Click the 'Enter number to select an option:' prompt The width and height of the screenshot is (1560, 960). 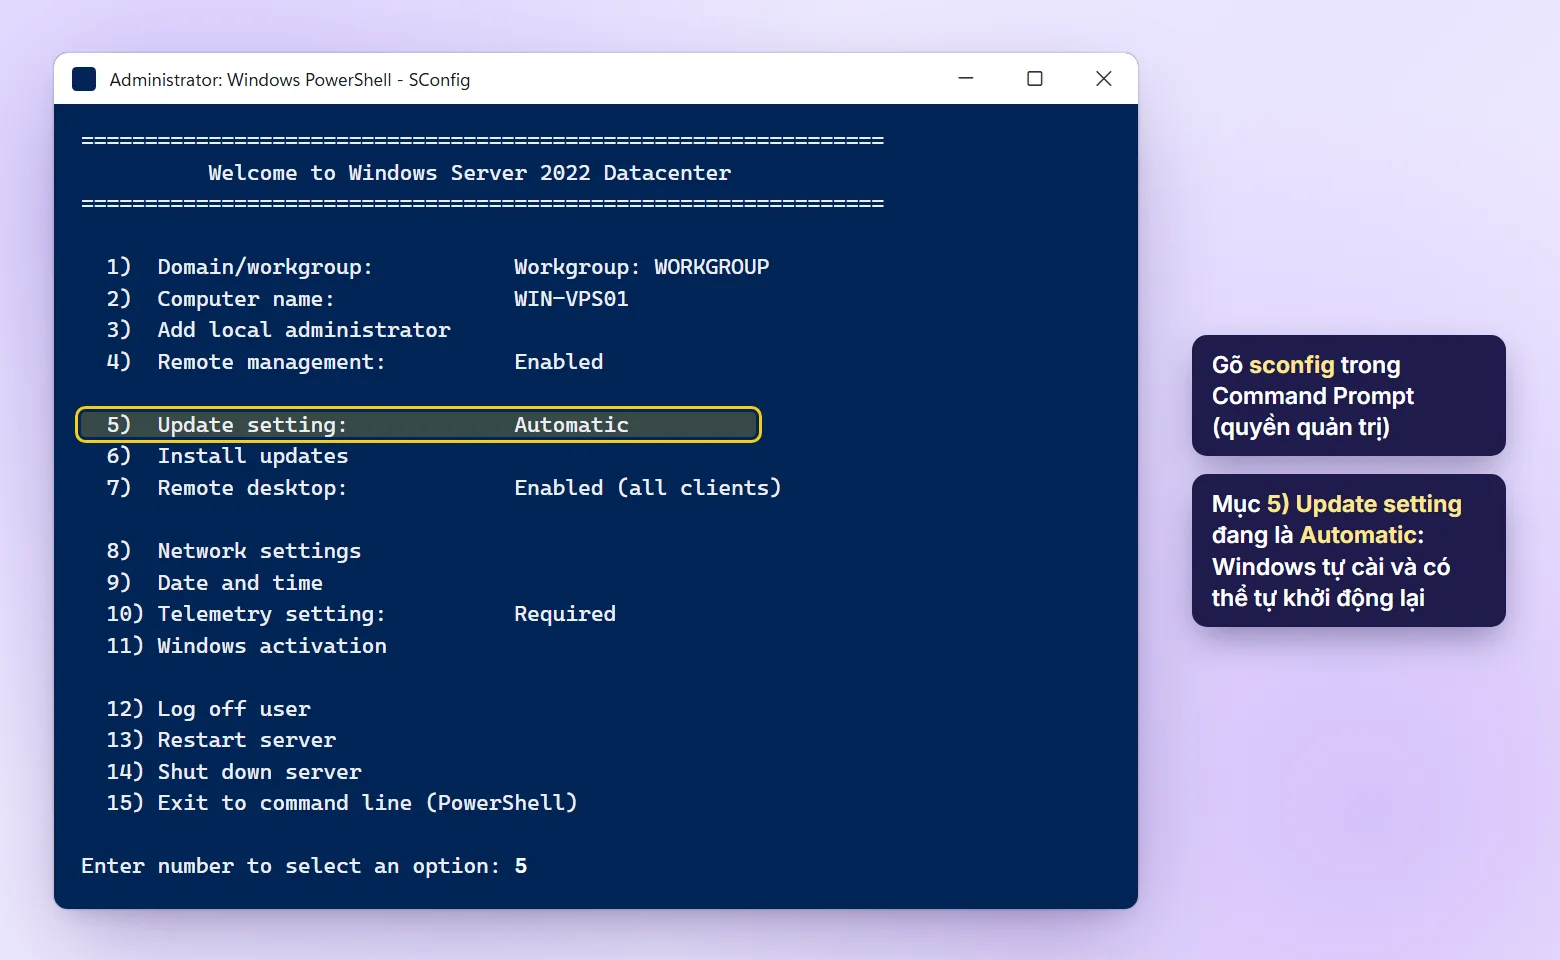291,866
